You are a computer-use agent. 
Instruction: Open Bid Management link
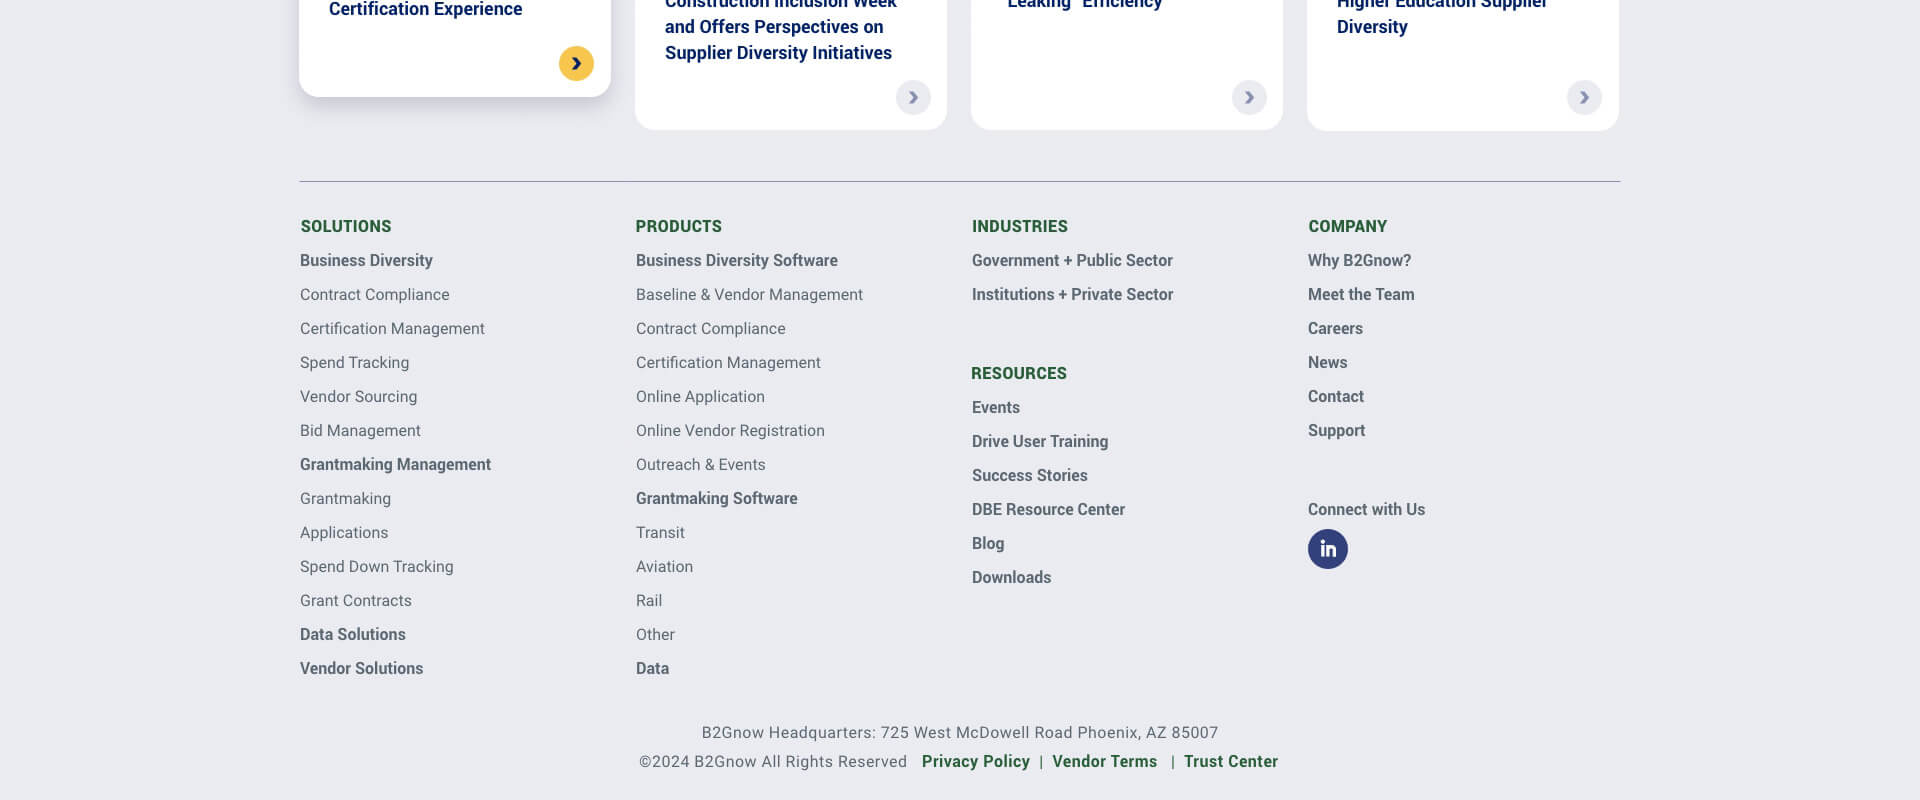tap(360, 430)
